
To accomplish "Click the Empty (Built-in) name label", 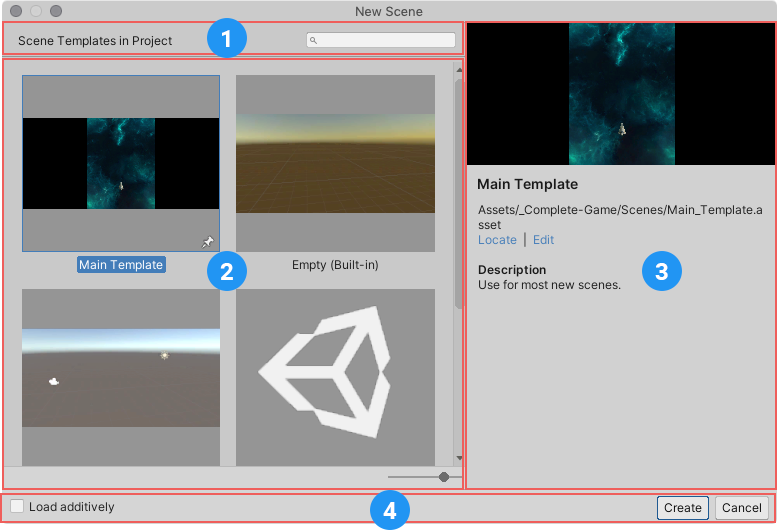I will [x=335, y=265].
